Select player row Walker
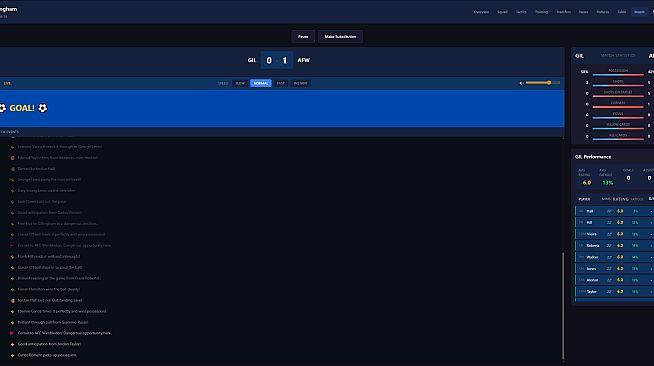654x366 pixels. point(614,257)
